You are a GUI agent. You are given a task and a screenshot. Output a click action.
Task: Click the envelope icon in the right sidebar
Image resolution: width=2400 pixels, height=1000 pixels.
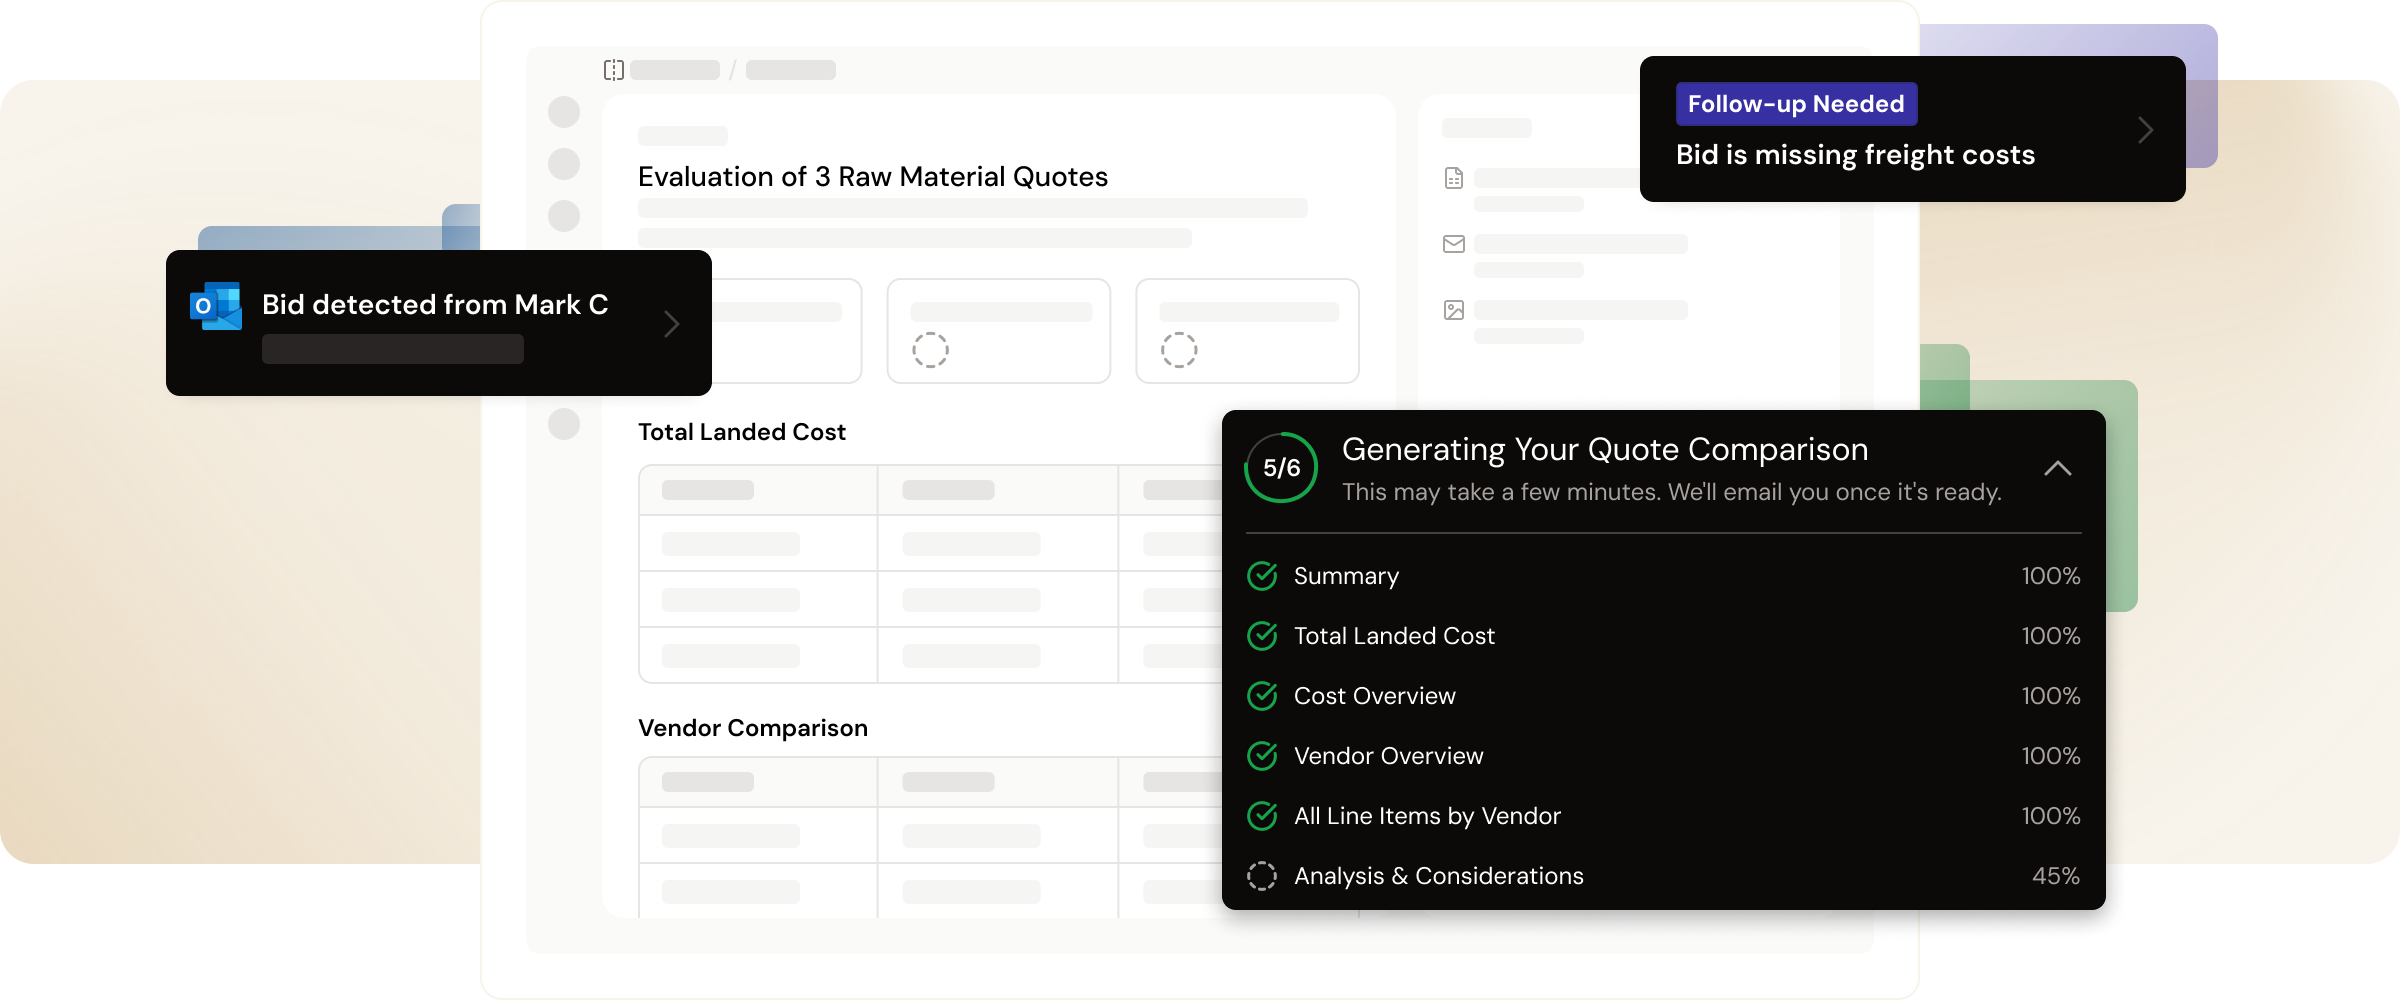(1454, 243)
